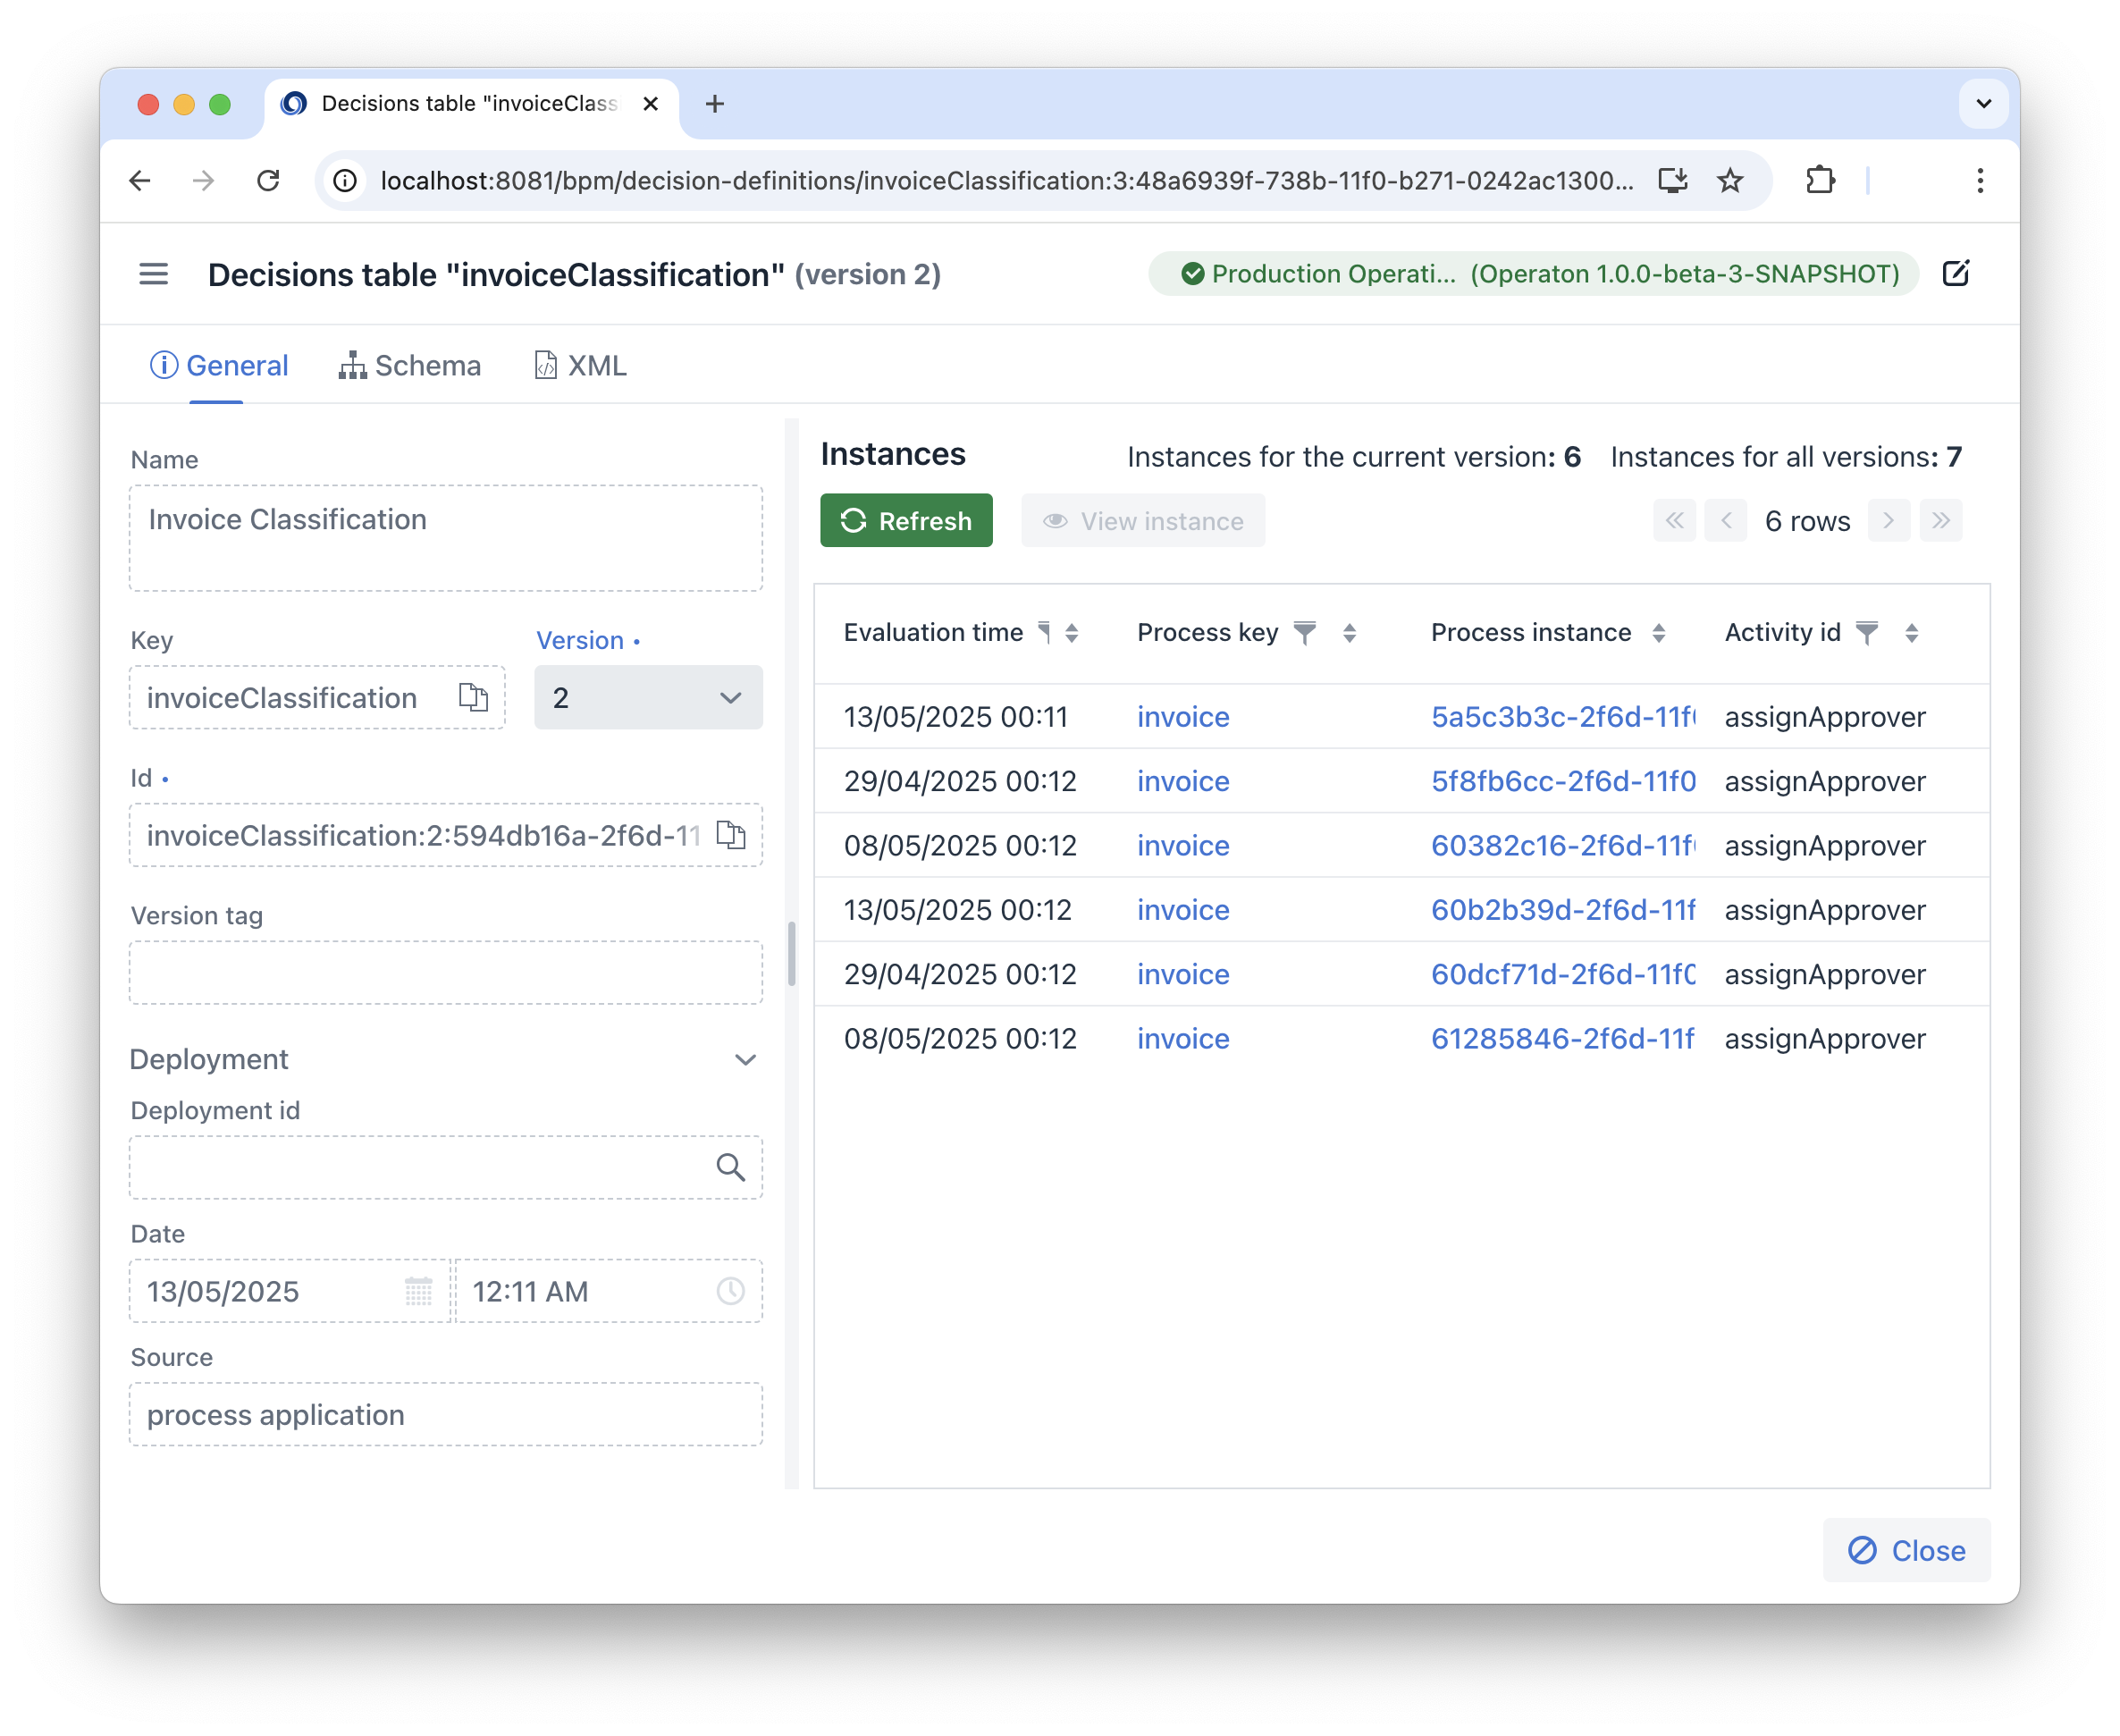This screenshot has height=1736, width=2120.
Task: Open process instance 60382c16-2f6d-11f
Action: click(1563, 845)
